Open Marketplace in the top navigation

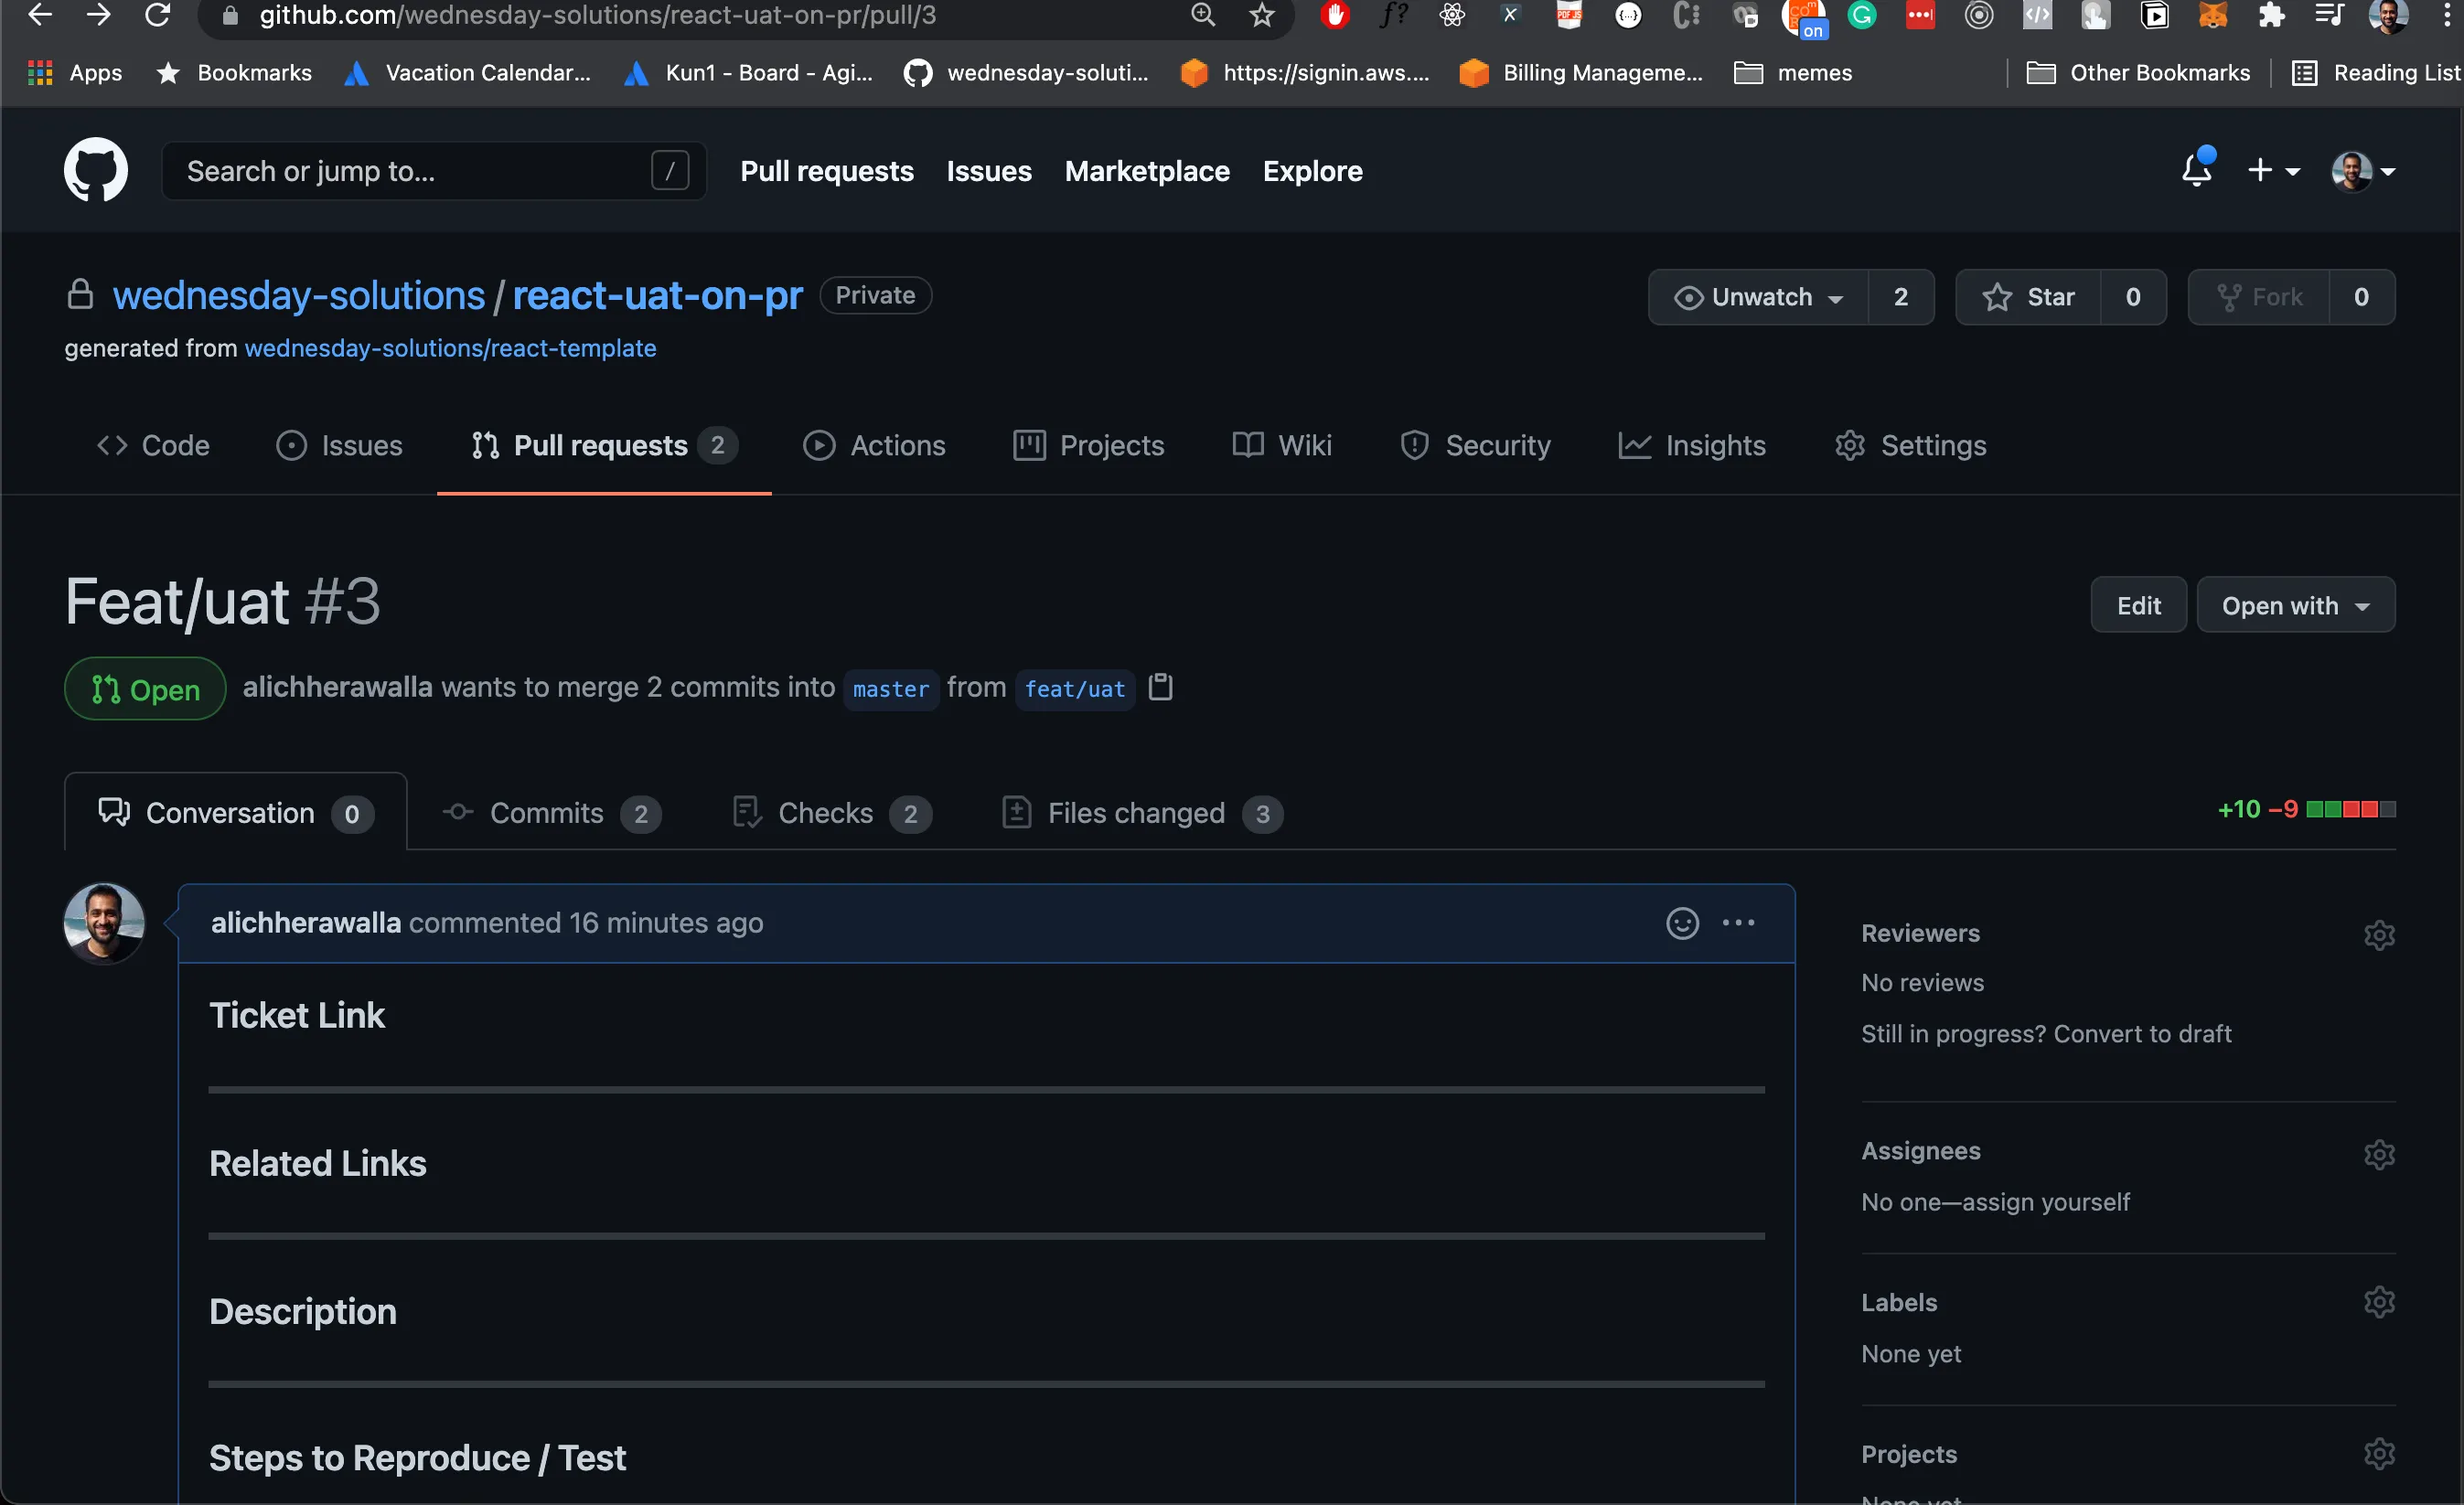tap(1147, 171)
